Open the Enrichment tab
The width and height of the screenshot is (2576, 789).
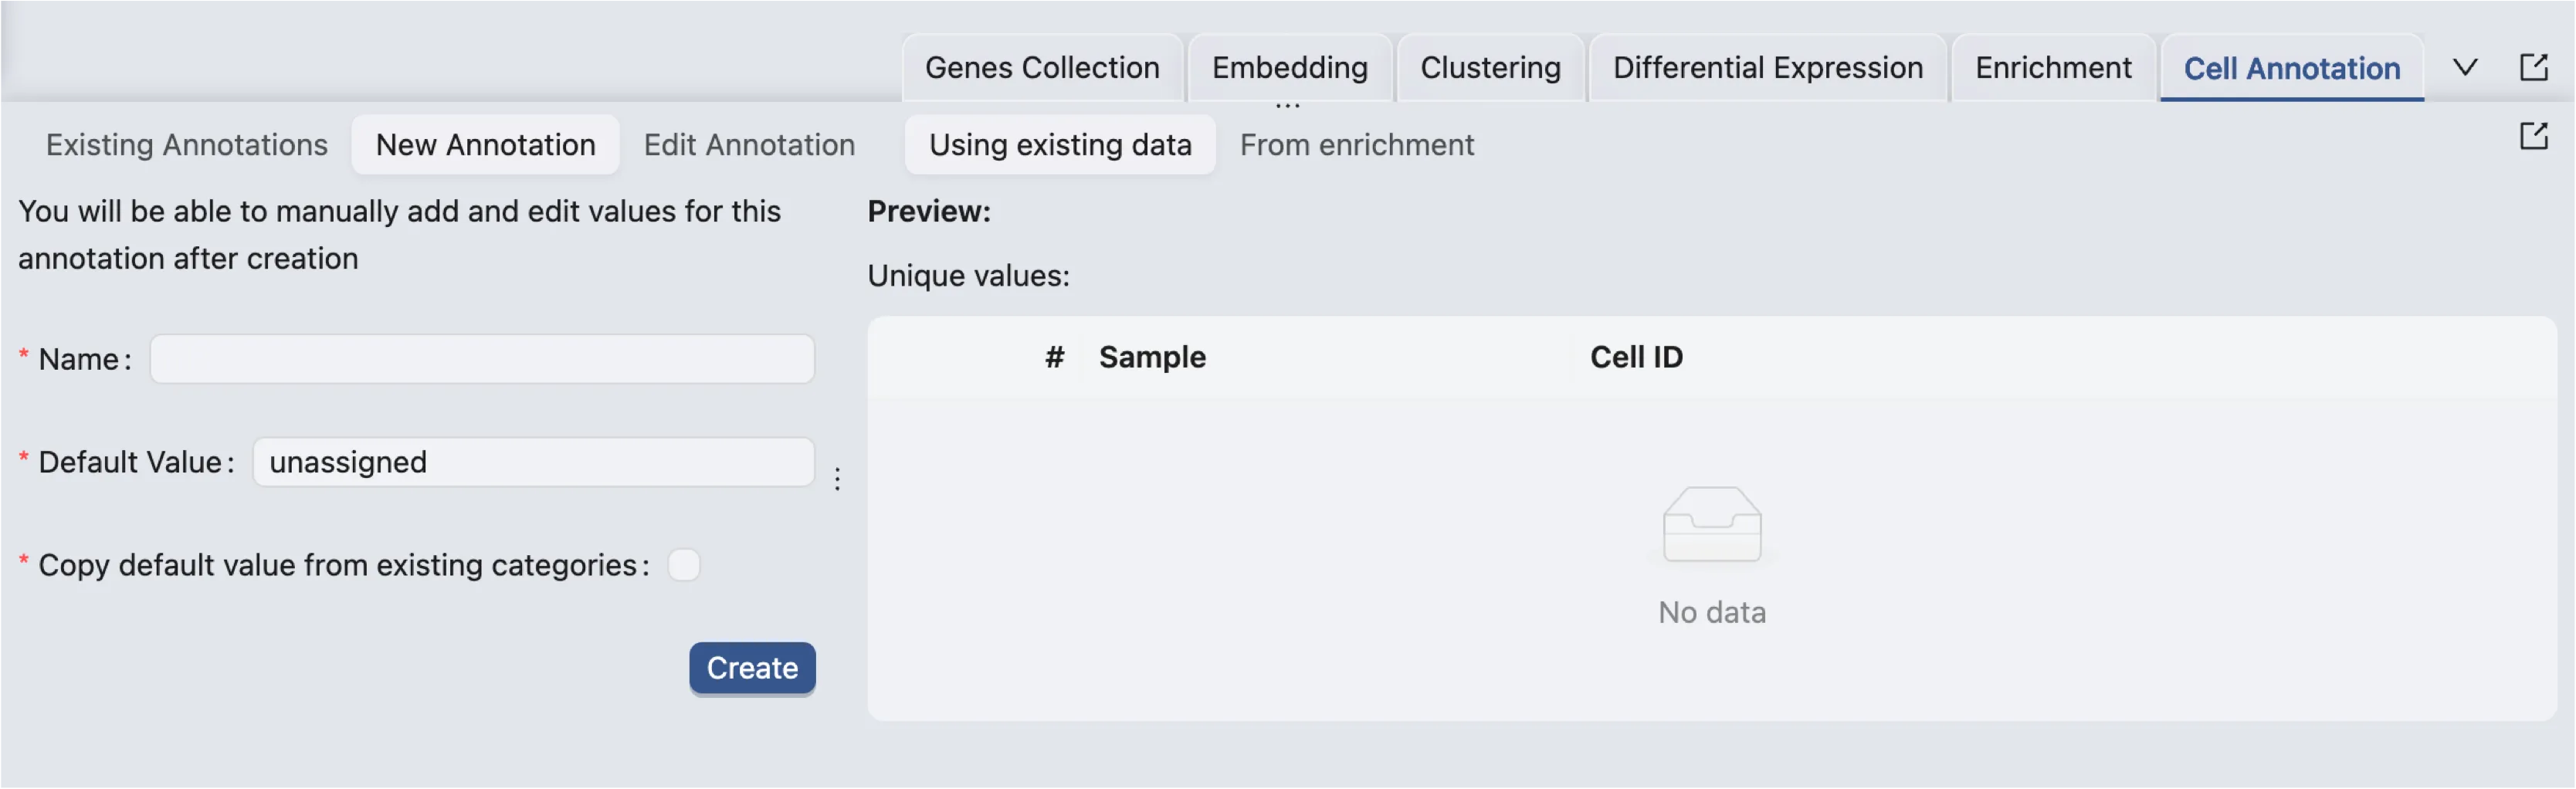click(2053, 68)
